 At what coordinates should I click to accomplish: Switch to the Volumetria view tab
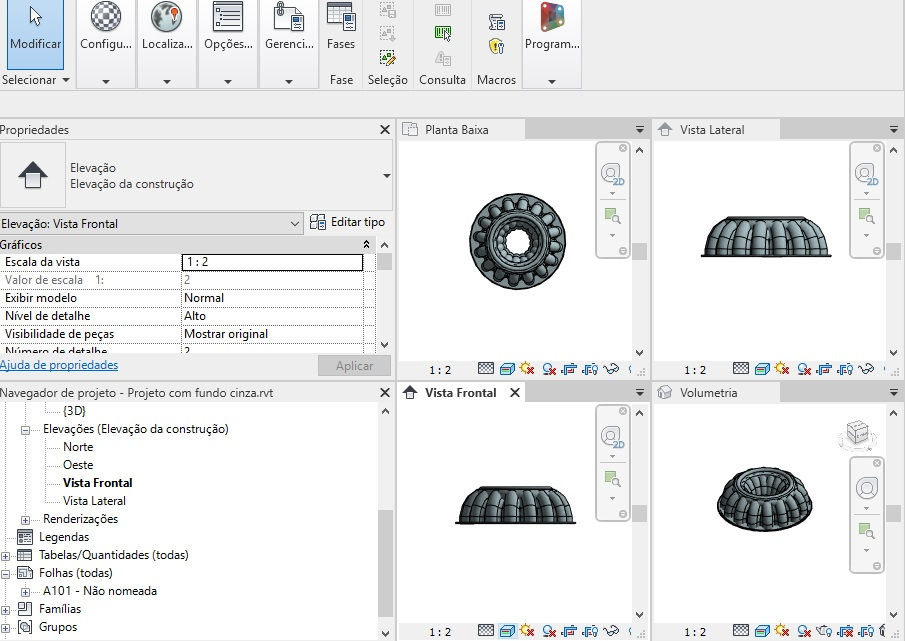click(x=708, y=393)
